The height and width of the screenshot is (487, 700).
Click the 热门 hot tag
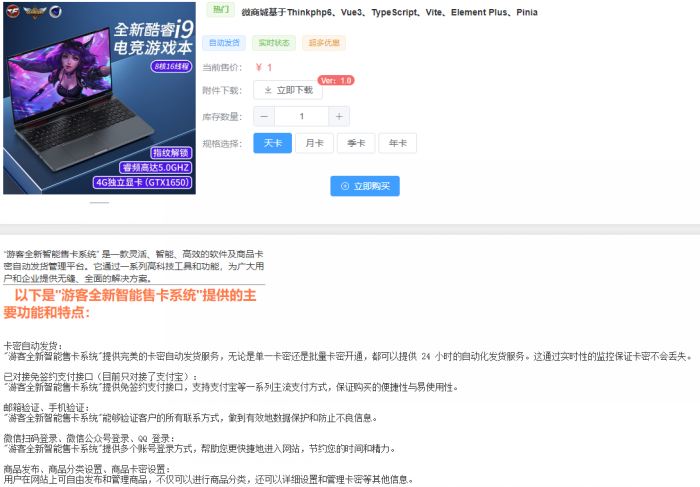click(x=220, y=10)
